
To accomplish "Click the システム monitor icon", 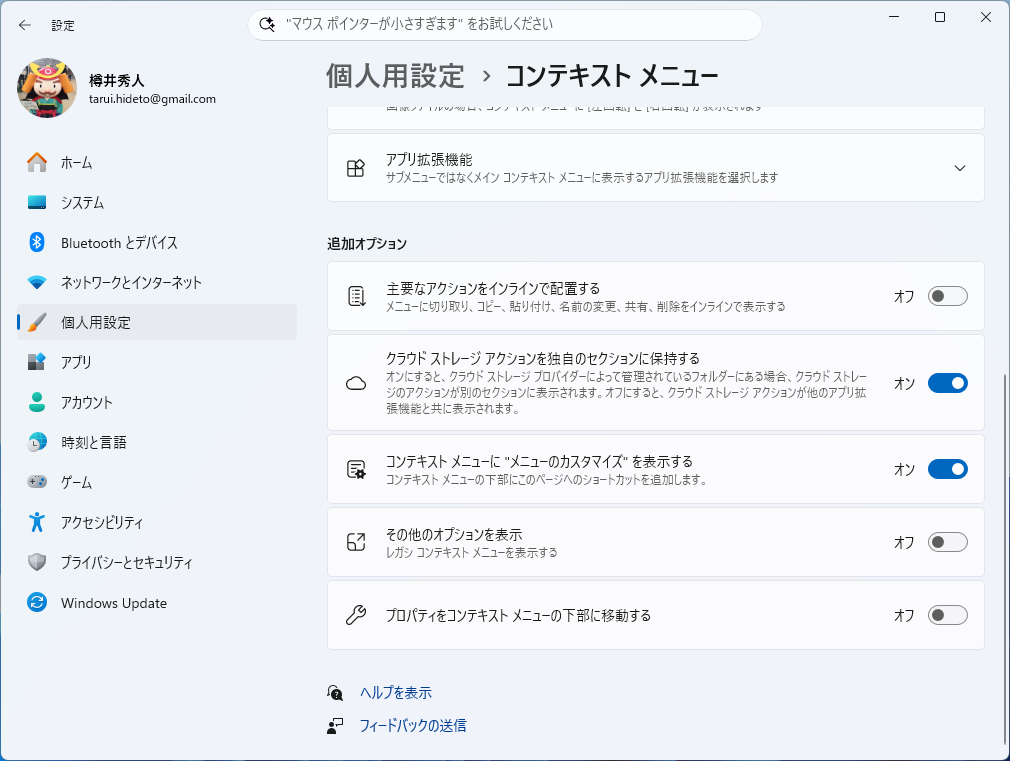I will click(x=37, y=202).
